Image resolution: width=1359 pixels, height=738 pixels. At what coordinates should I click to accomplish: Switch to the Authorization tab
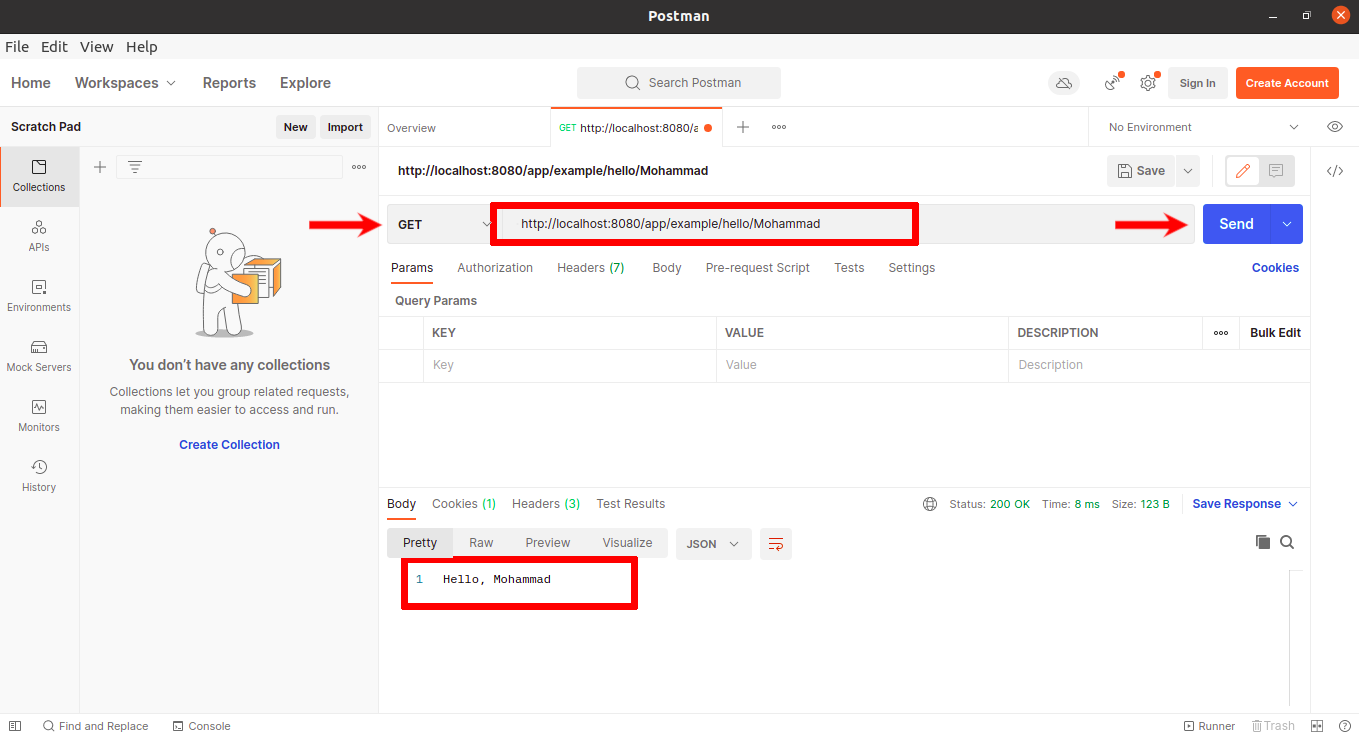[x=495, y=268]
